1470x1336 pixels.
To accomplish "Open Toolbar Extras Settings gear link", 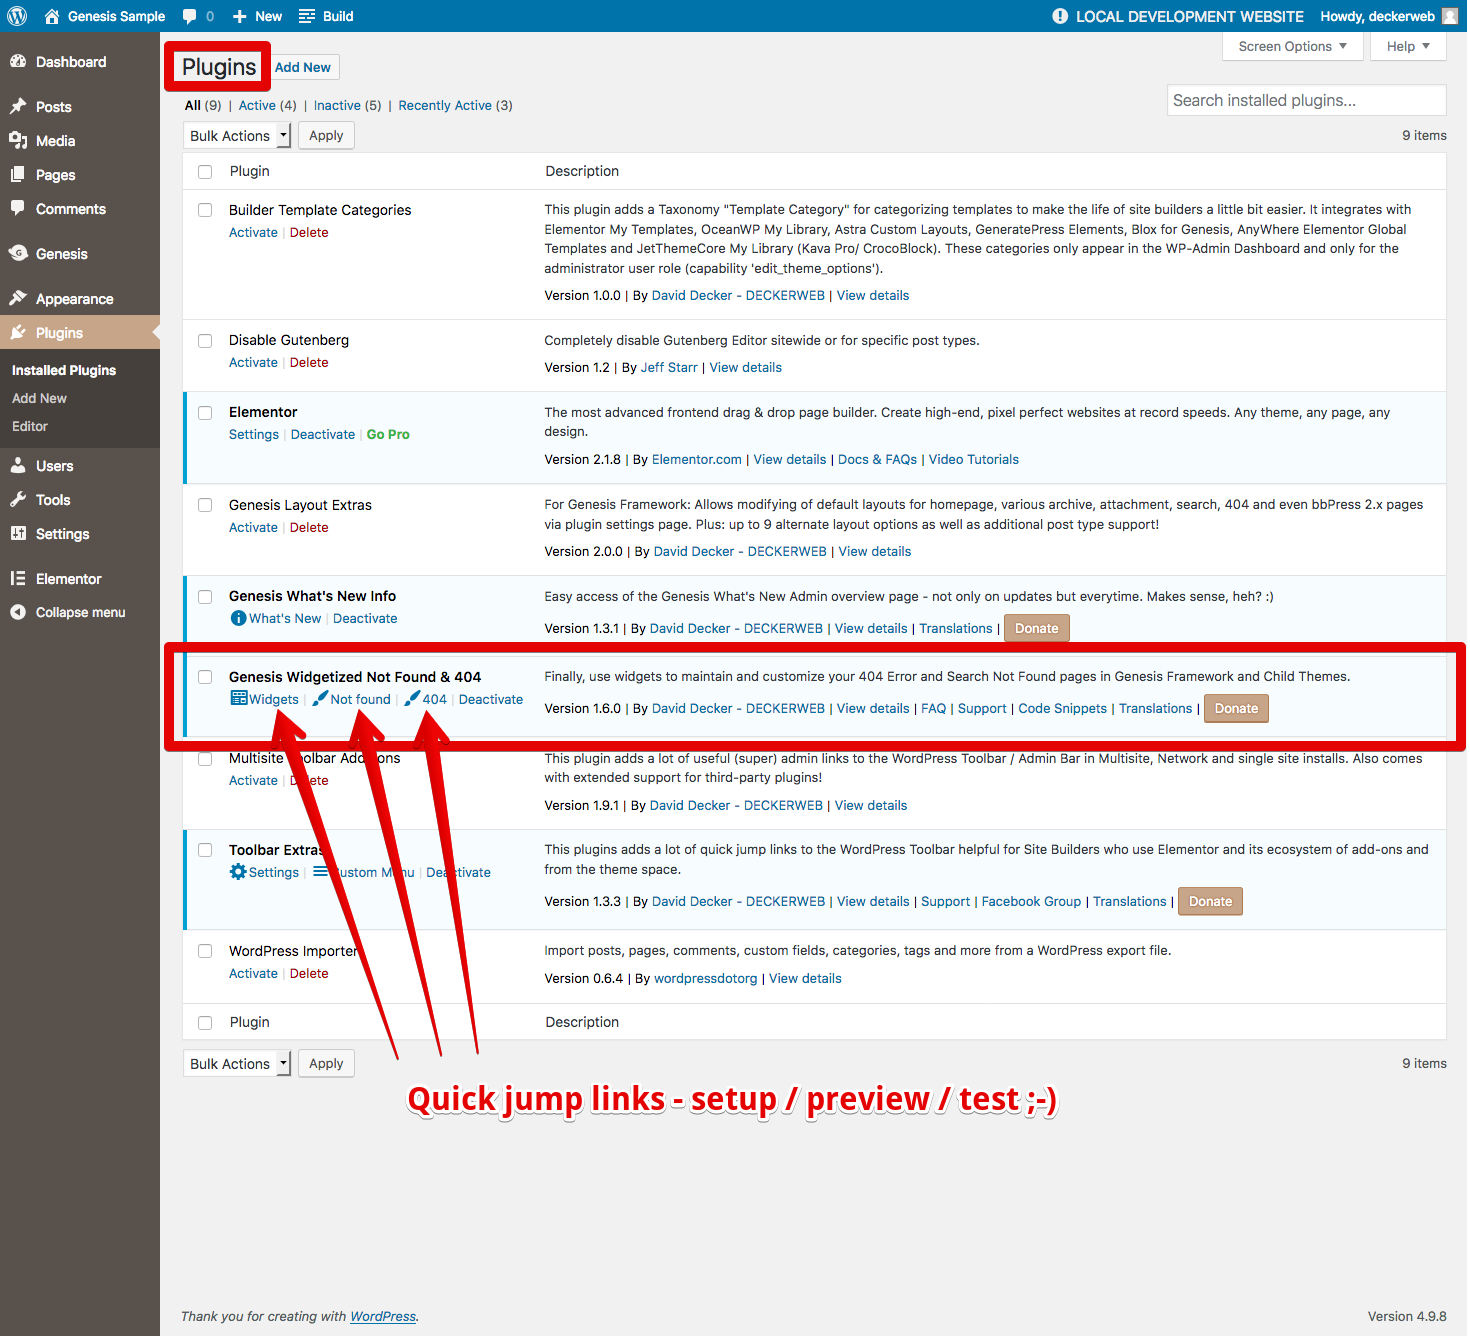I will coord(264,872).
